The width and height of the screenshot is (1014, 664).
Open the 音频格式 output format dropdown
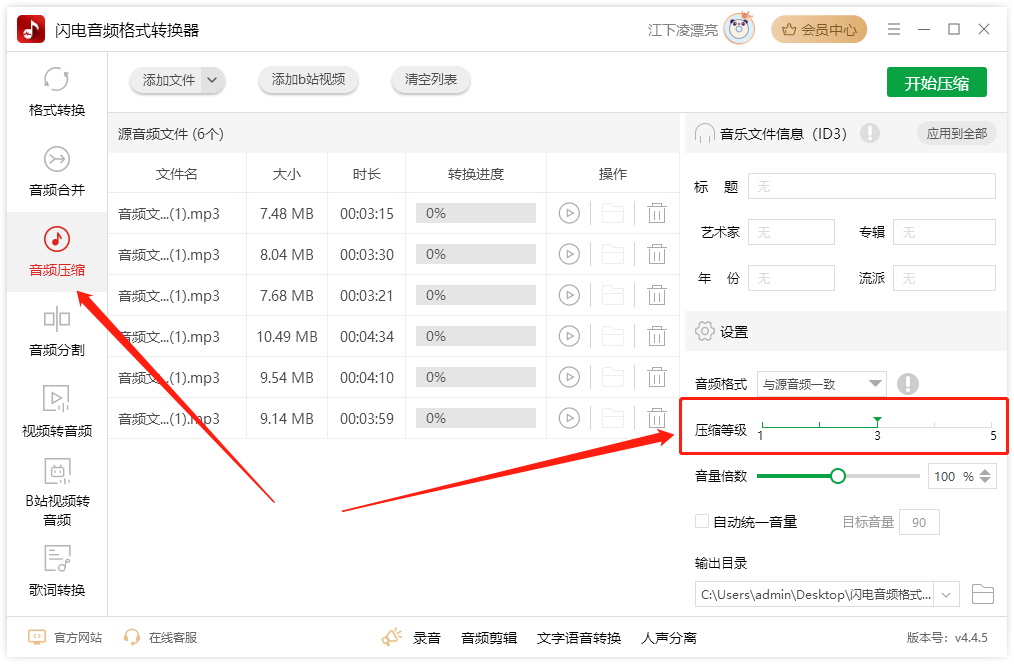coord(875,383)
